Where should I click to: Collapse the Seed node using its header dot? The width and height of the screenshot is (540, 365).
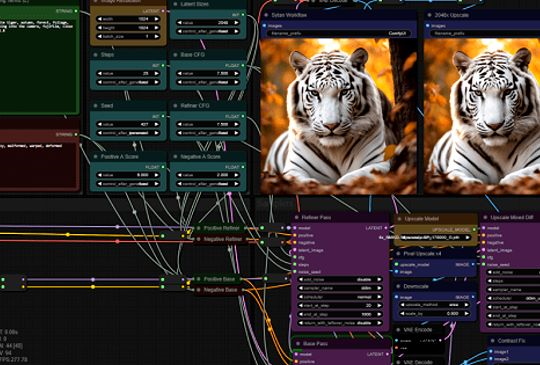point(95,106)
